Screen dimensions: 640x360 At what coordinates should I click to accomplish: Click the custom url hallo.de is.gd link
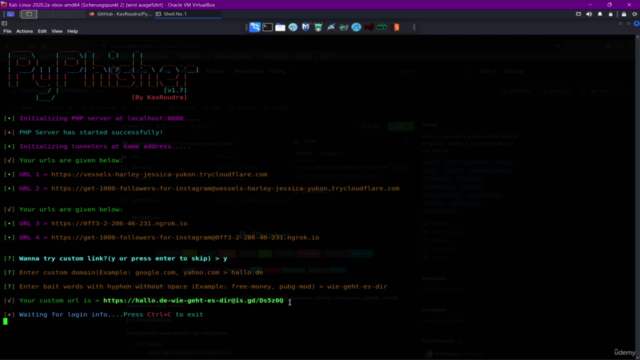193,300
